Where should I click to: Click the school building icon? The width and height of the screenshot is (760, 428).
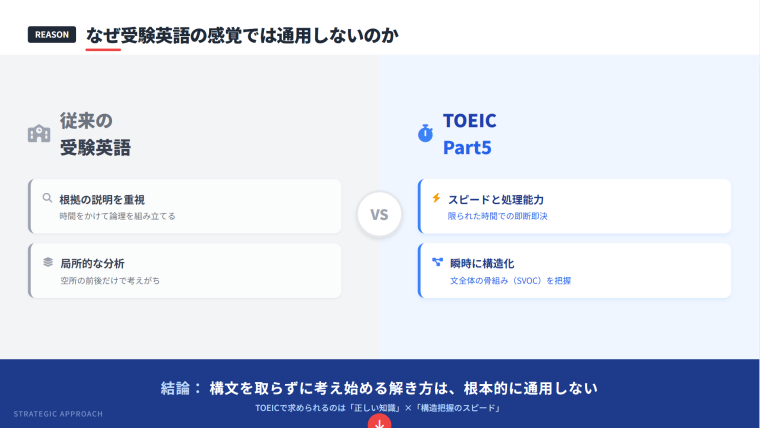(39, 134)
